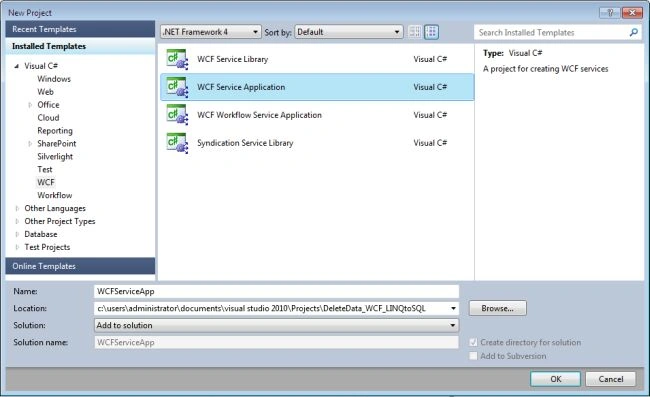Select the Silverlight tree item
The width and height of the screenshot is (650, 397).
click(55, 157)
